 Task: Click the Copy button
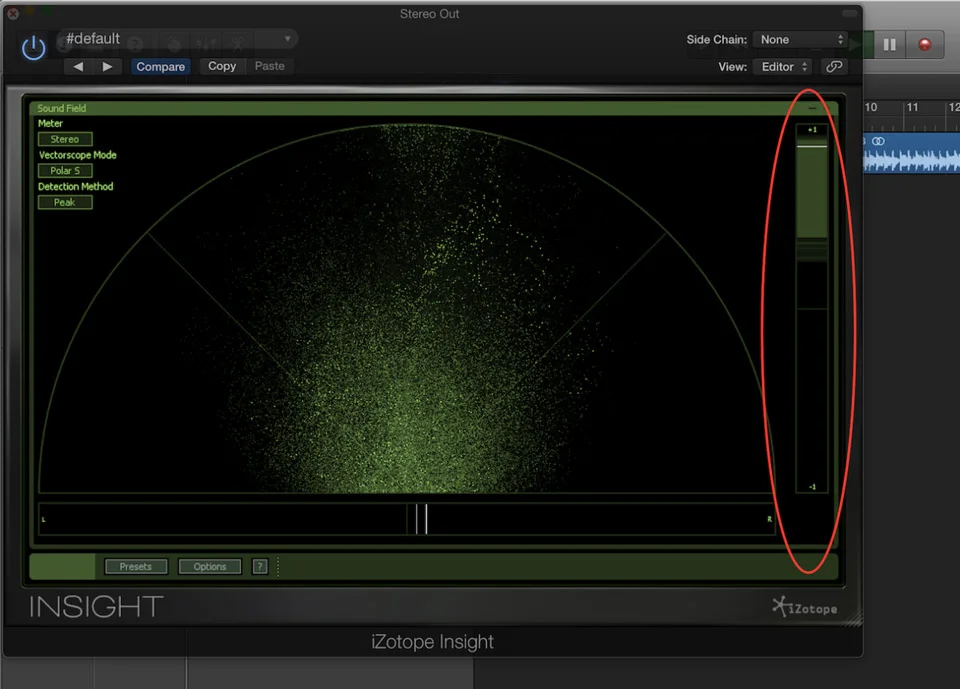[x=222, y=66]
